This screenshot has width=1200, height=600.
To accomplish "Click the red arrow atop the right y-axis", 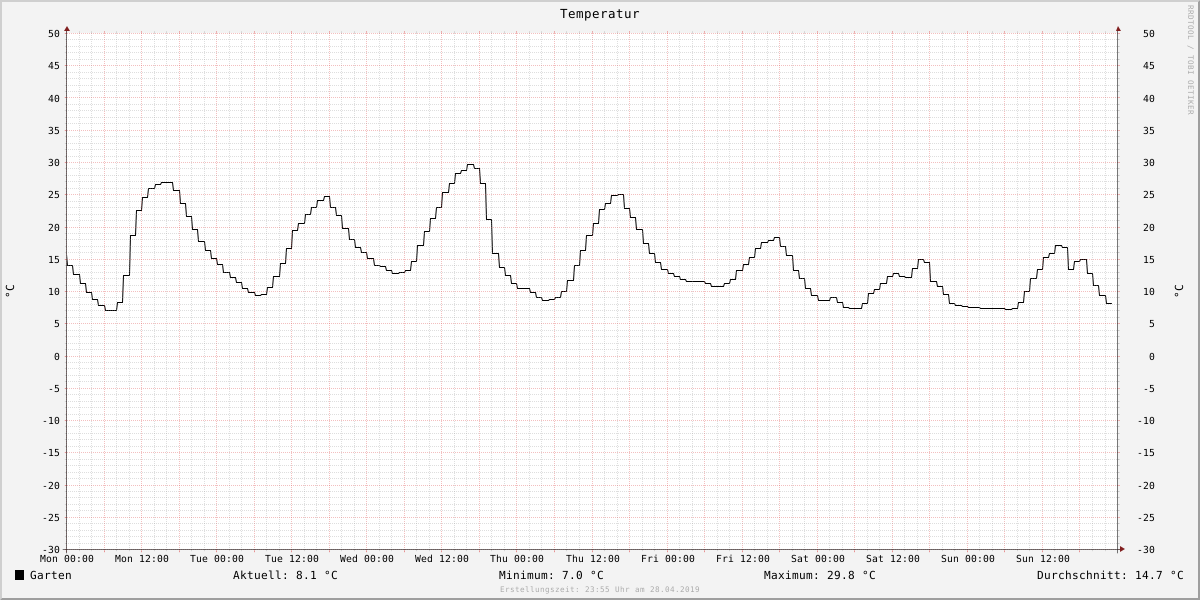I will [x=1118, y=29].
